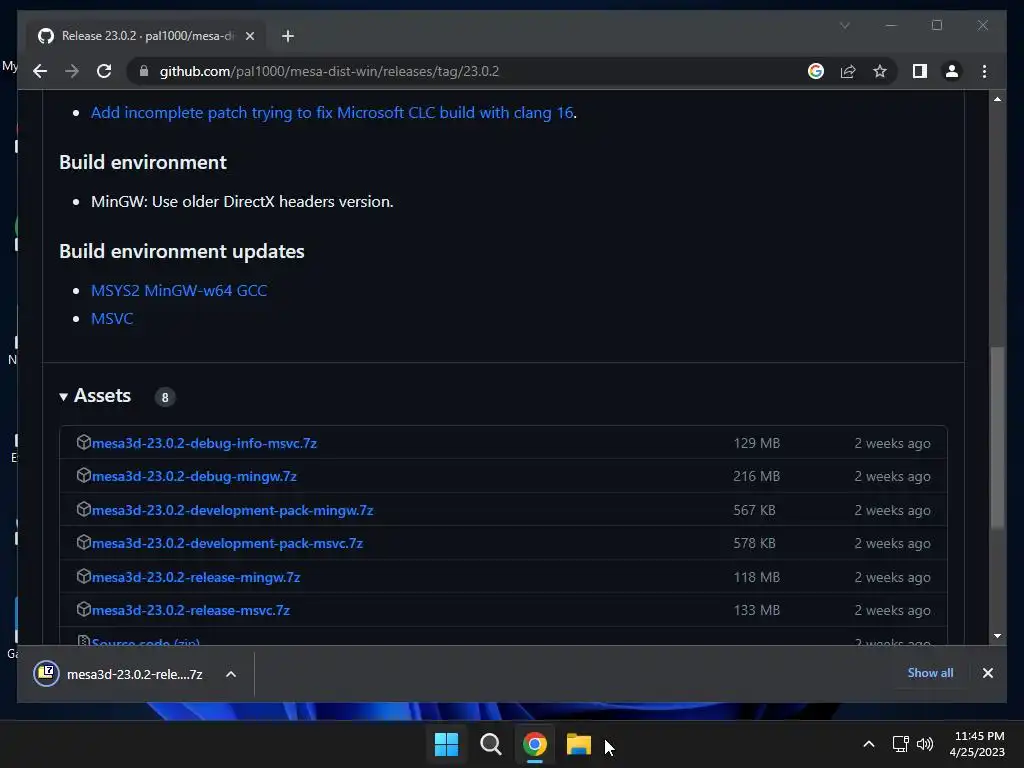Click the 567 KB size value

pyautogui.click(x=754, y=511)
